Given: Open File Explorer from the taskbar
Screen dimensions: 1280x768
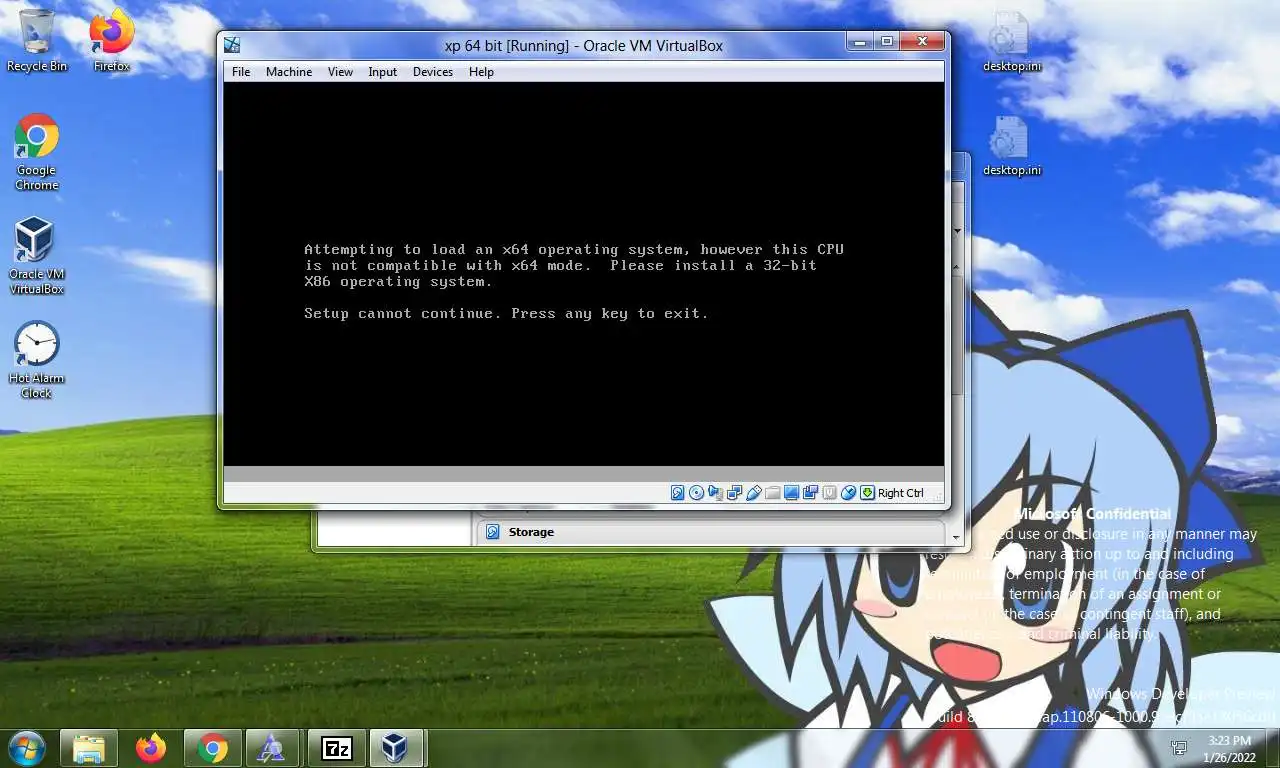Looking at the screenshot, I should [89, 748].
